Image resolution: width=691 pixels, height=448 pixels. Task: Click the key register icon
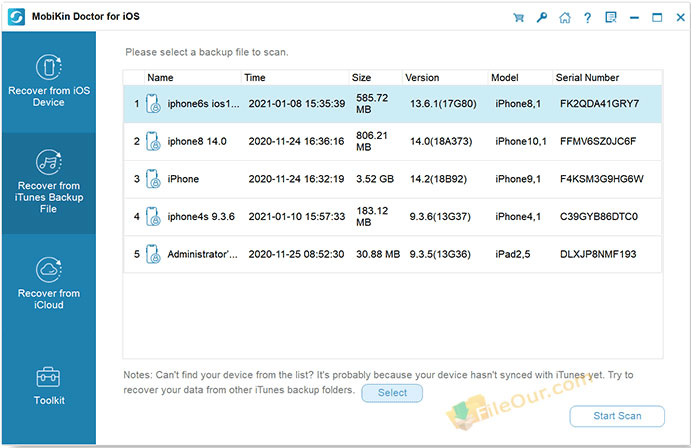pos(542,18)
